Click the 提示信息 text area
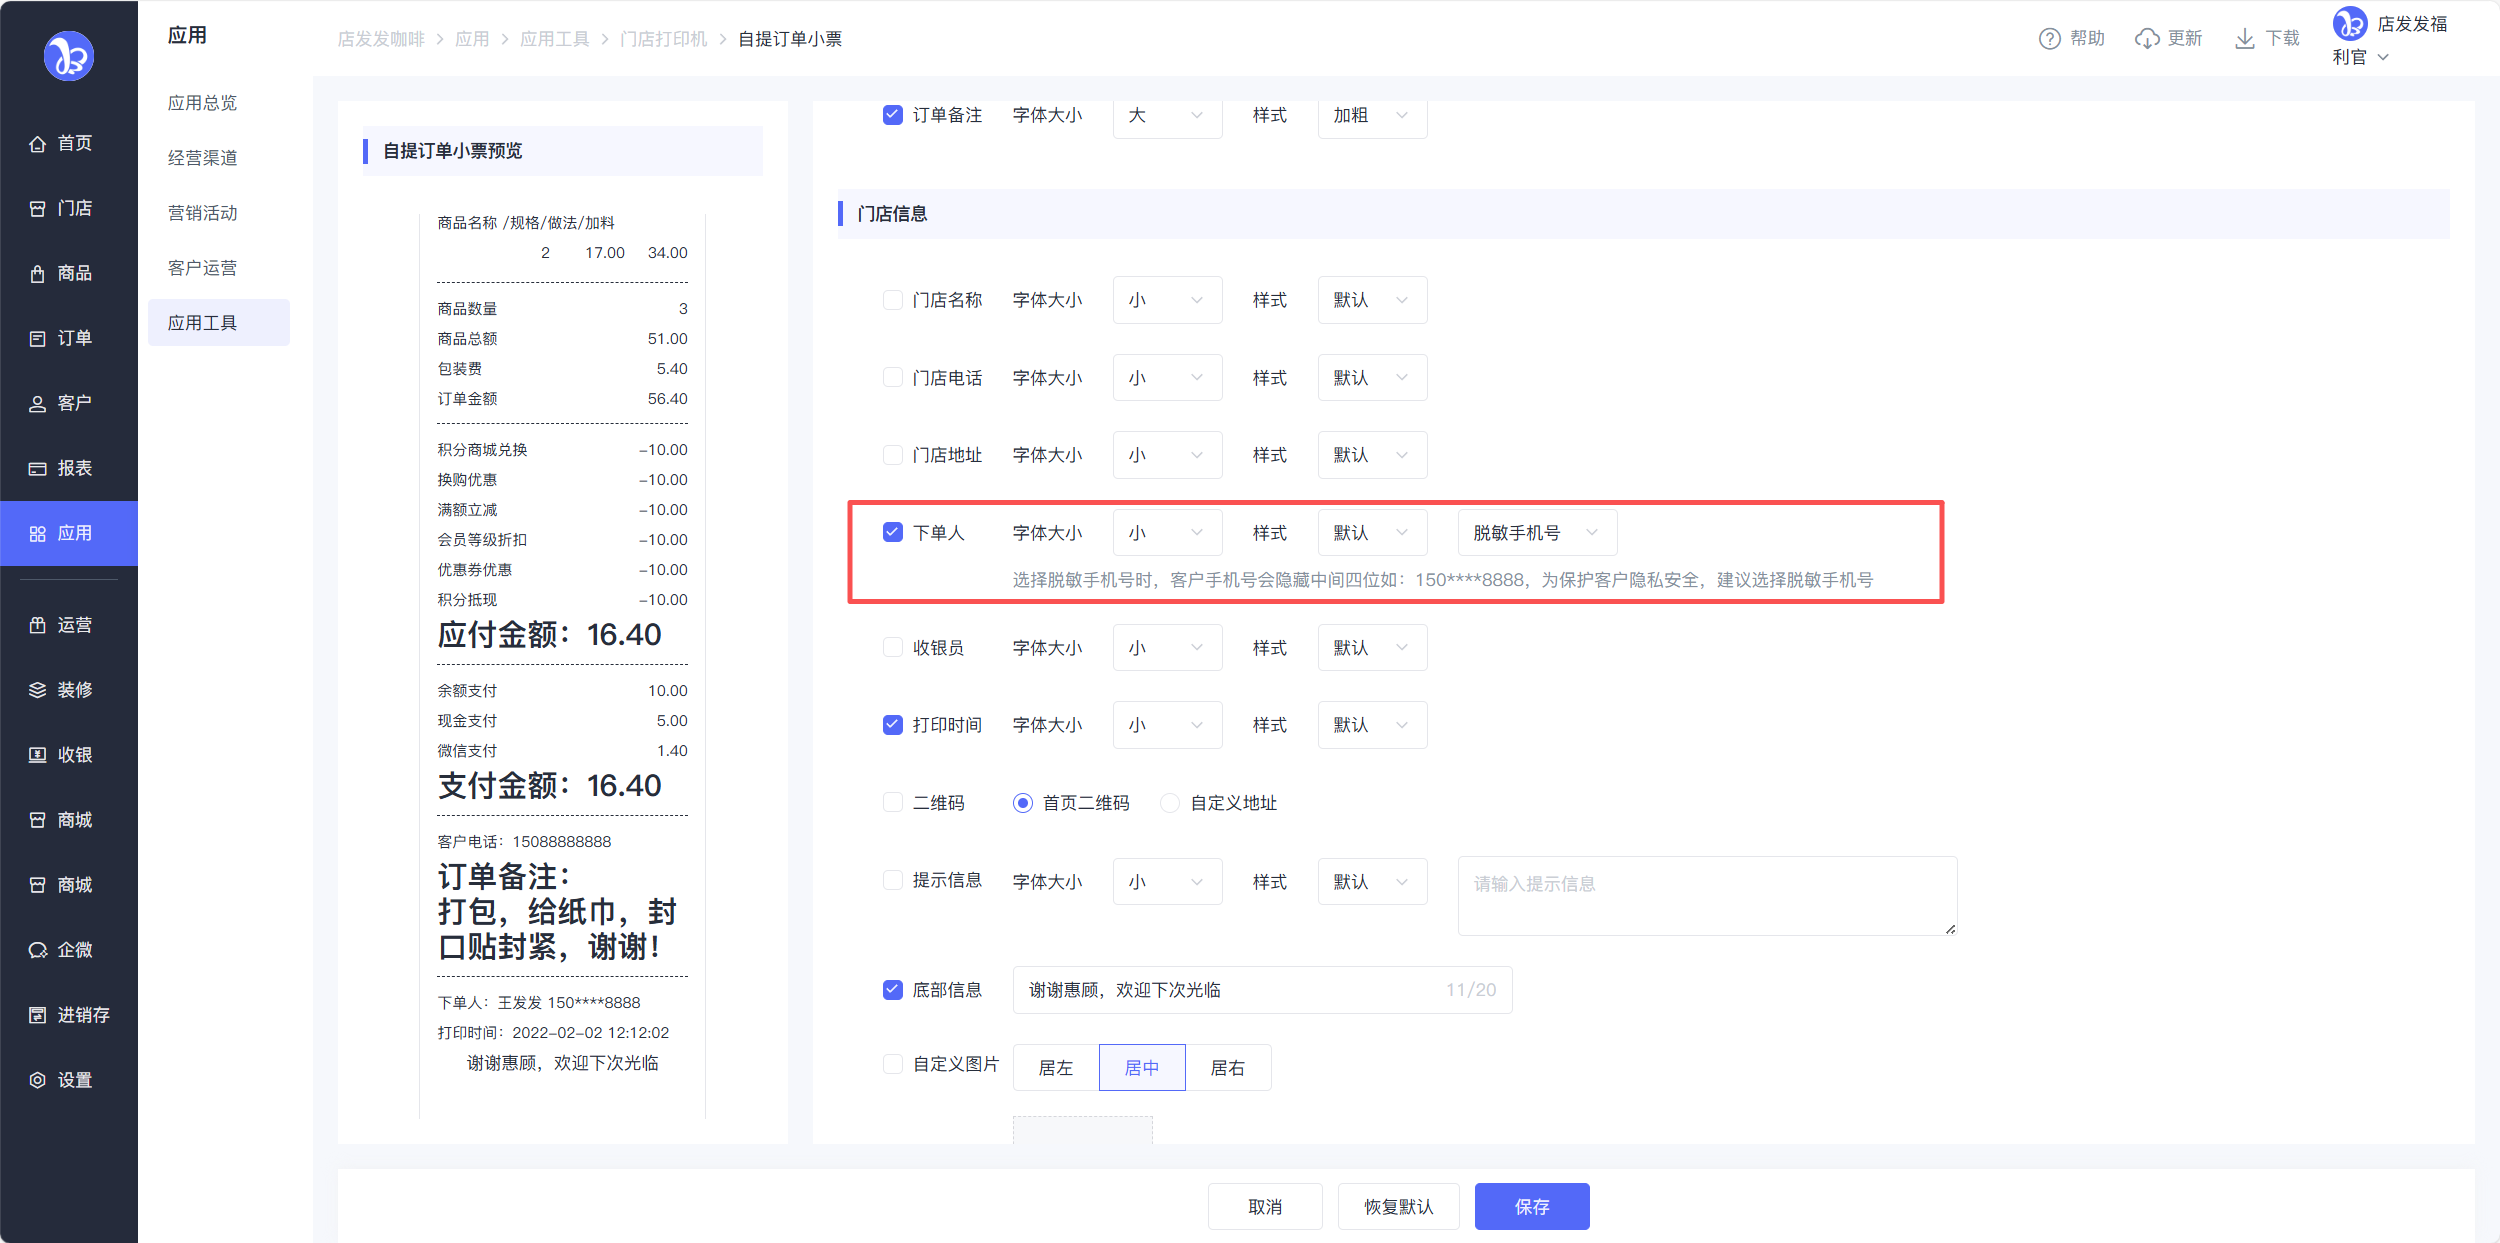 1706,896
